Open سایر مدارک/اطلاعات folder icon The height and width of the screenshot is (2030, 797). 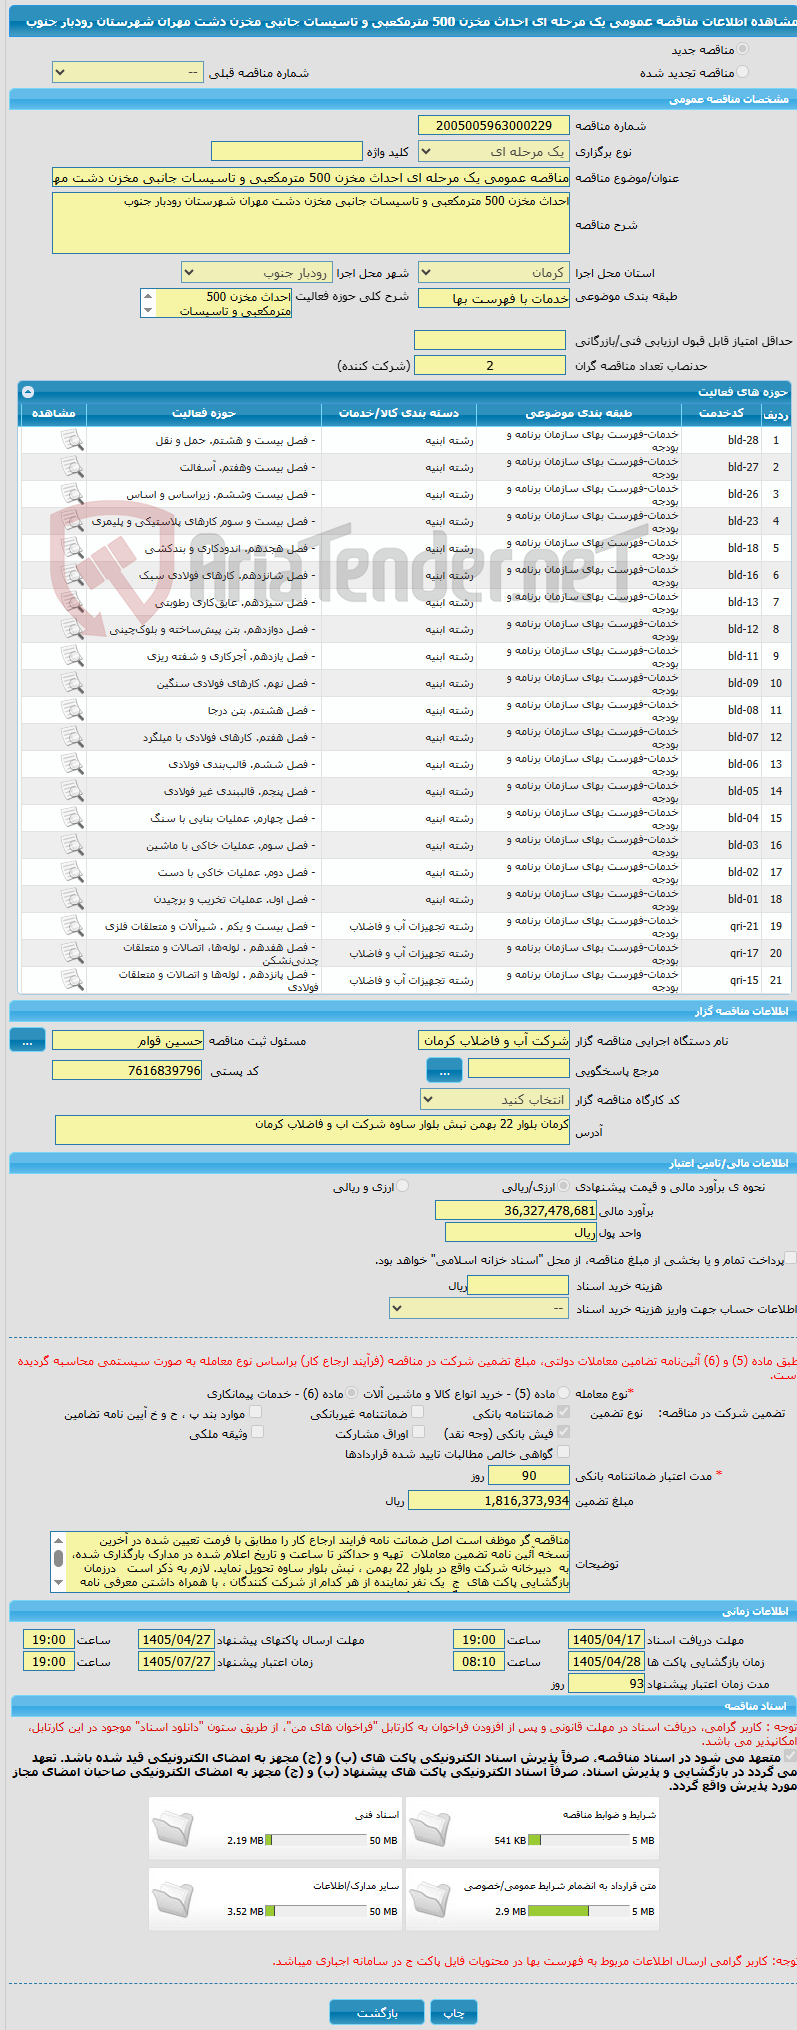(173, 1899)
